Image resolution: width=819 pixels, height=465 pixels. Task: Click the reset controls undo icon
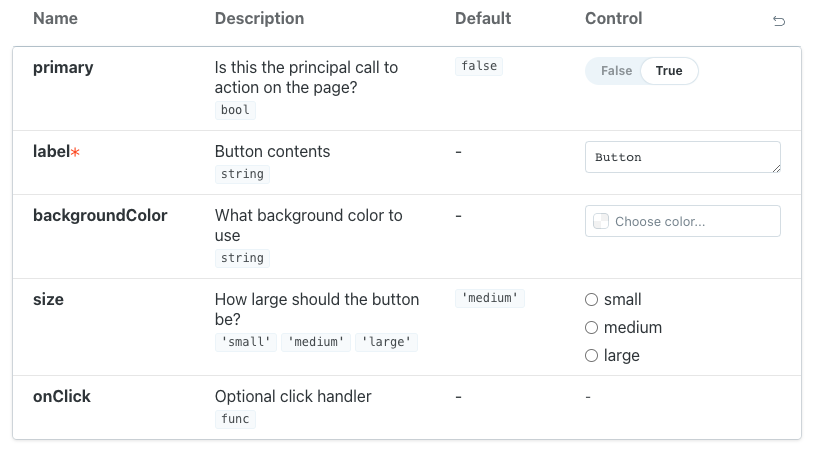(779, 21)
